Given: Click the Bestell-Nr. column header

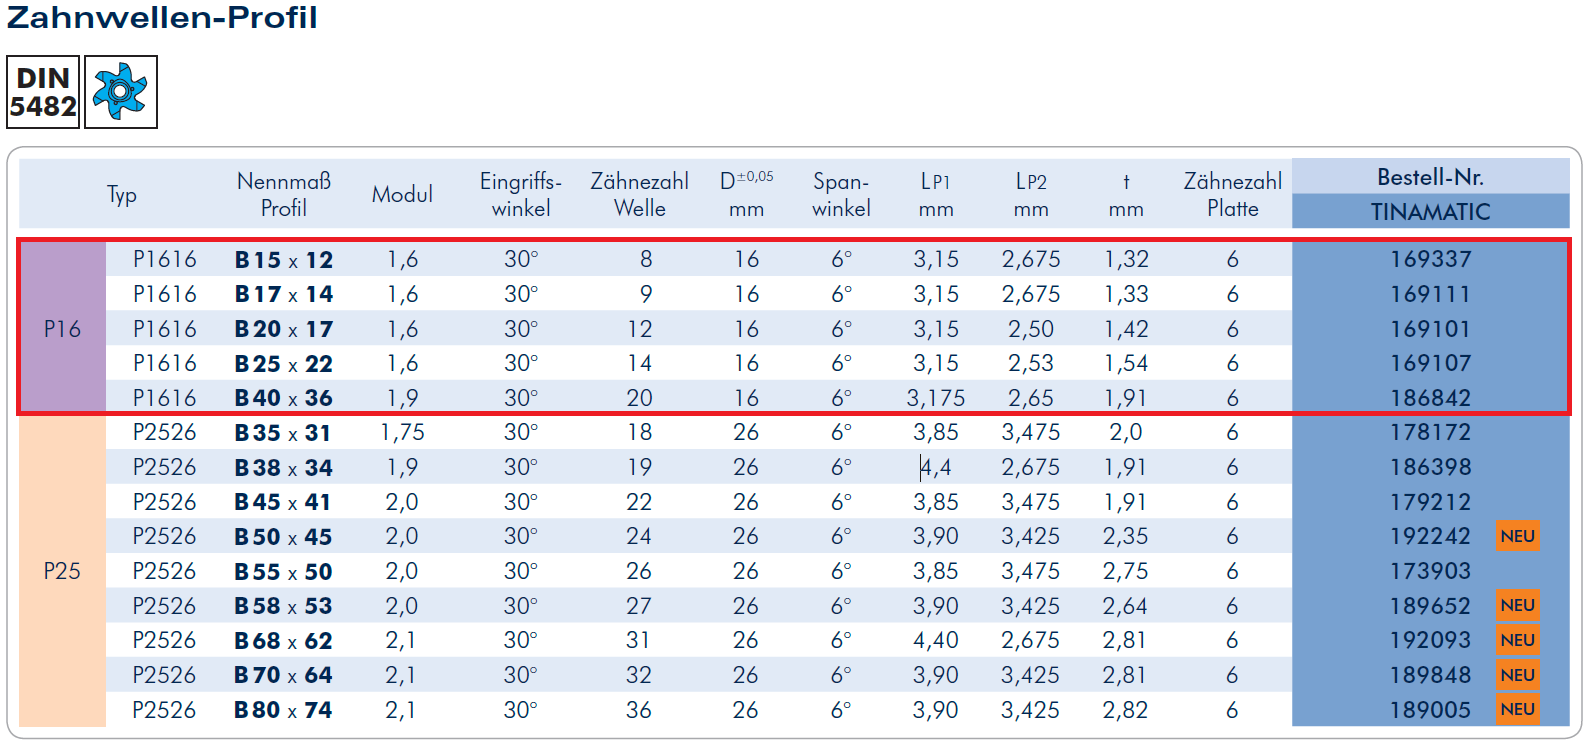Looking at the screenshot, I should coord(1430,177).
